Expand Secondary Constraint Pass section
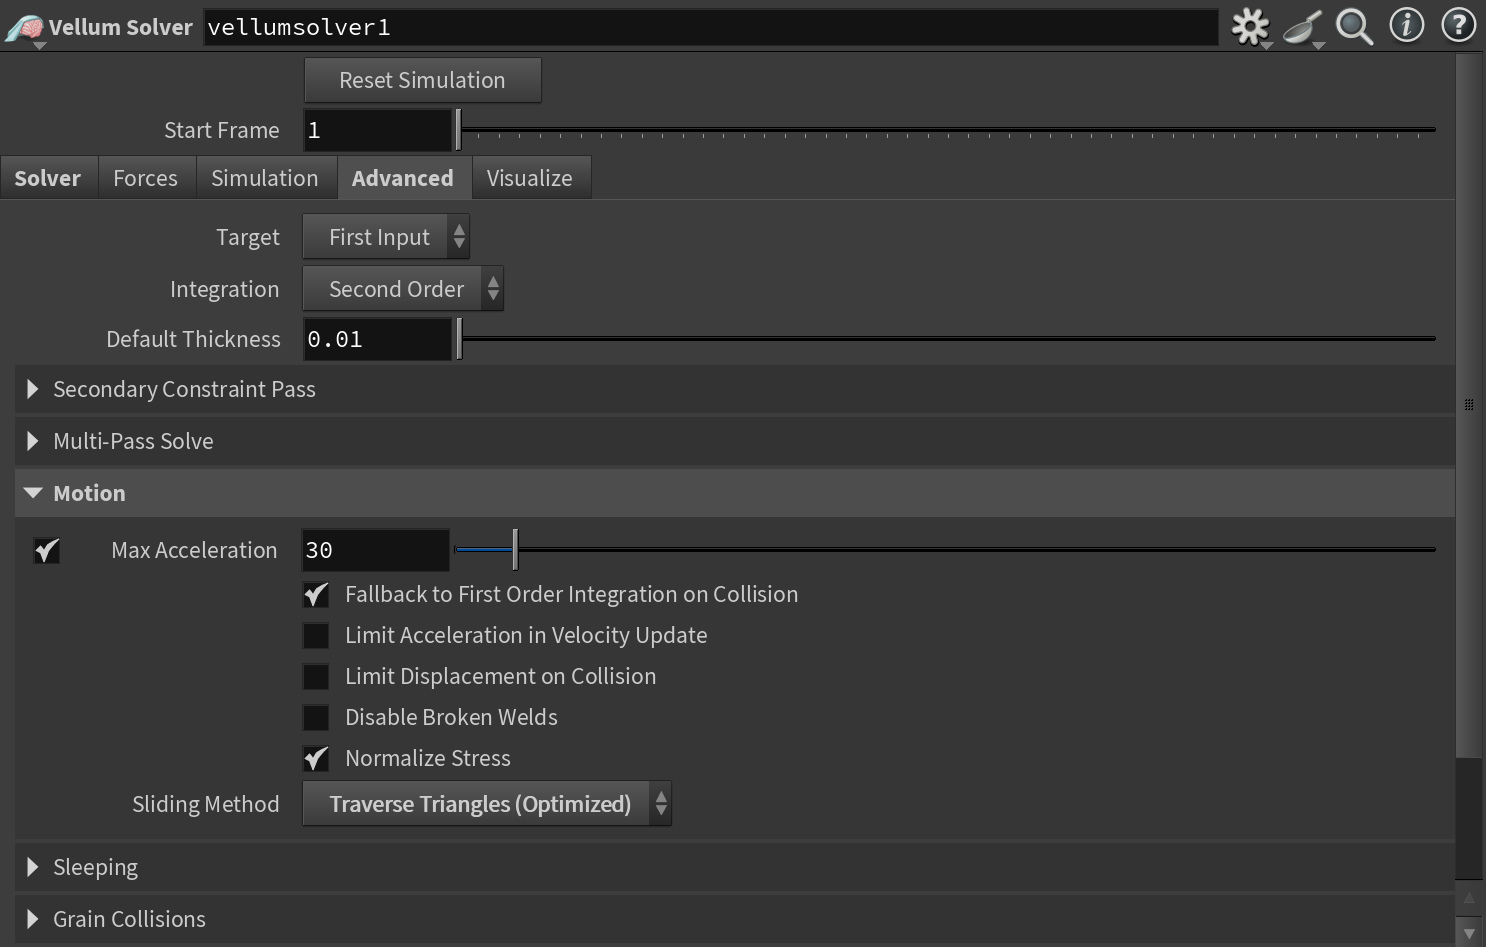Screen dimensions: 1486x947 pos(735,390)
